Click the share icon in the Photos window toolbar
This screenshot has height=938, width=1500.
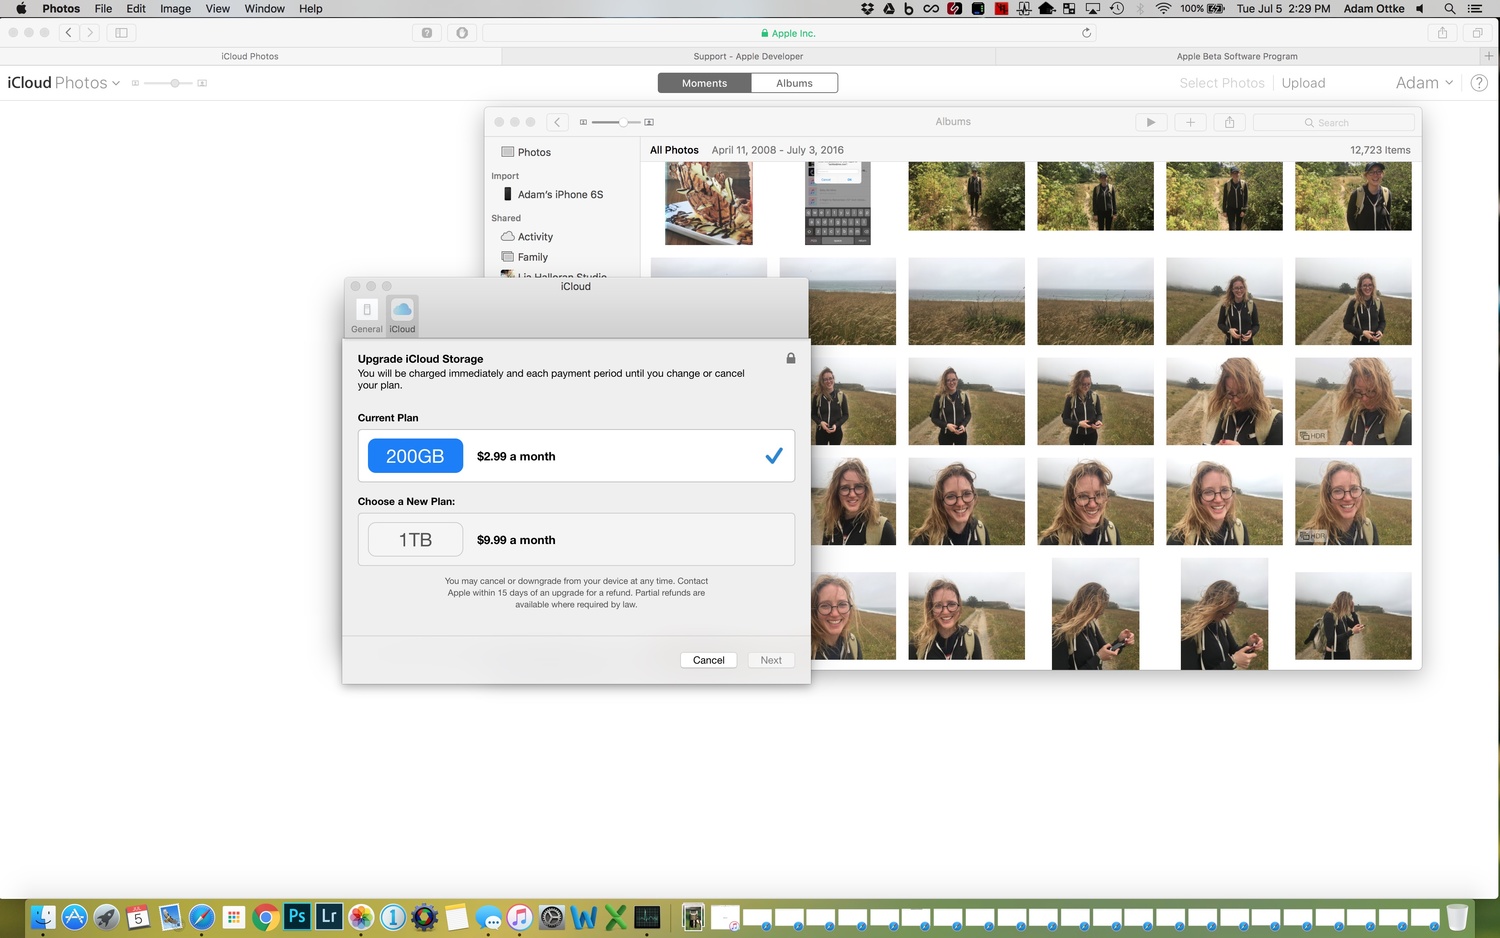1230,122
